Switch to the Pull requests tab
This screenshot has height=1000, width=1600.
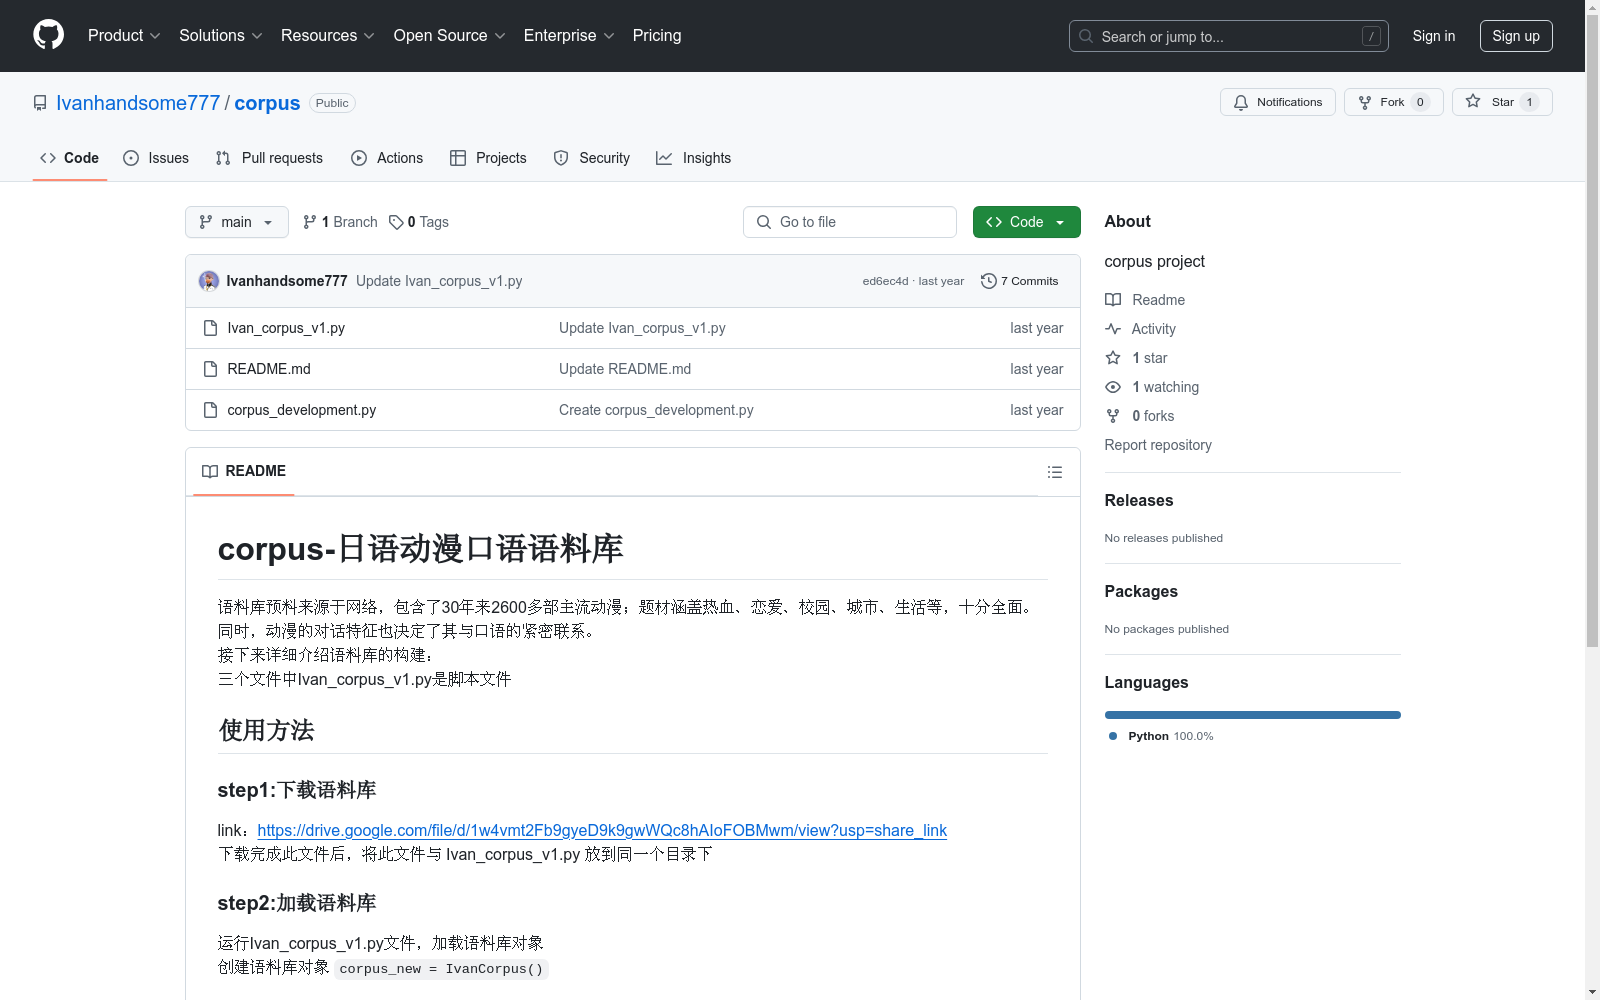click(x=269, y=158)
